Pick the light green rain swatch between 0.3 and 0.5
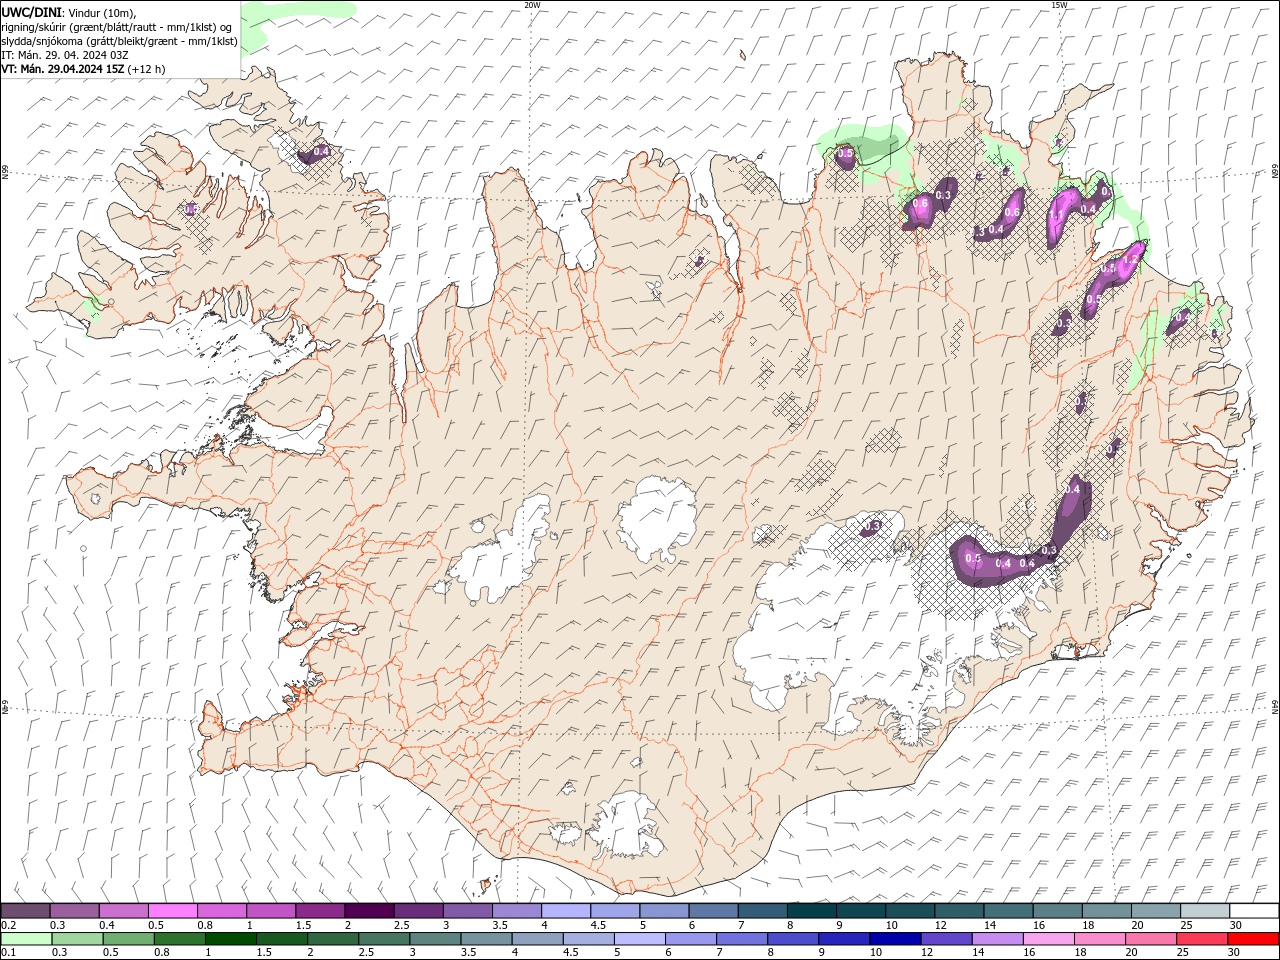1280x960 pixels. pyautogui.click(x=77, y=939)
